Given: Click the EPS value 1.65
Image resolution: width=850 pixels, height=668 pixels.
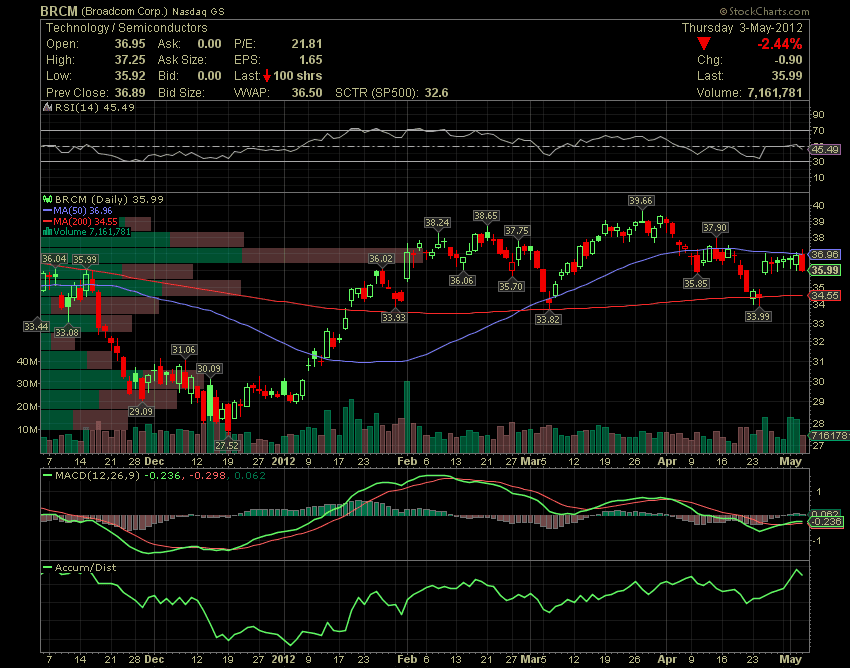Looking at the screenshot, I should (x=311, y=60).
